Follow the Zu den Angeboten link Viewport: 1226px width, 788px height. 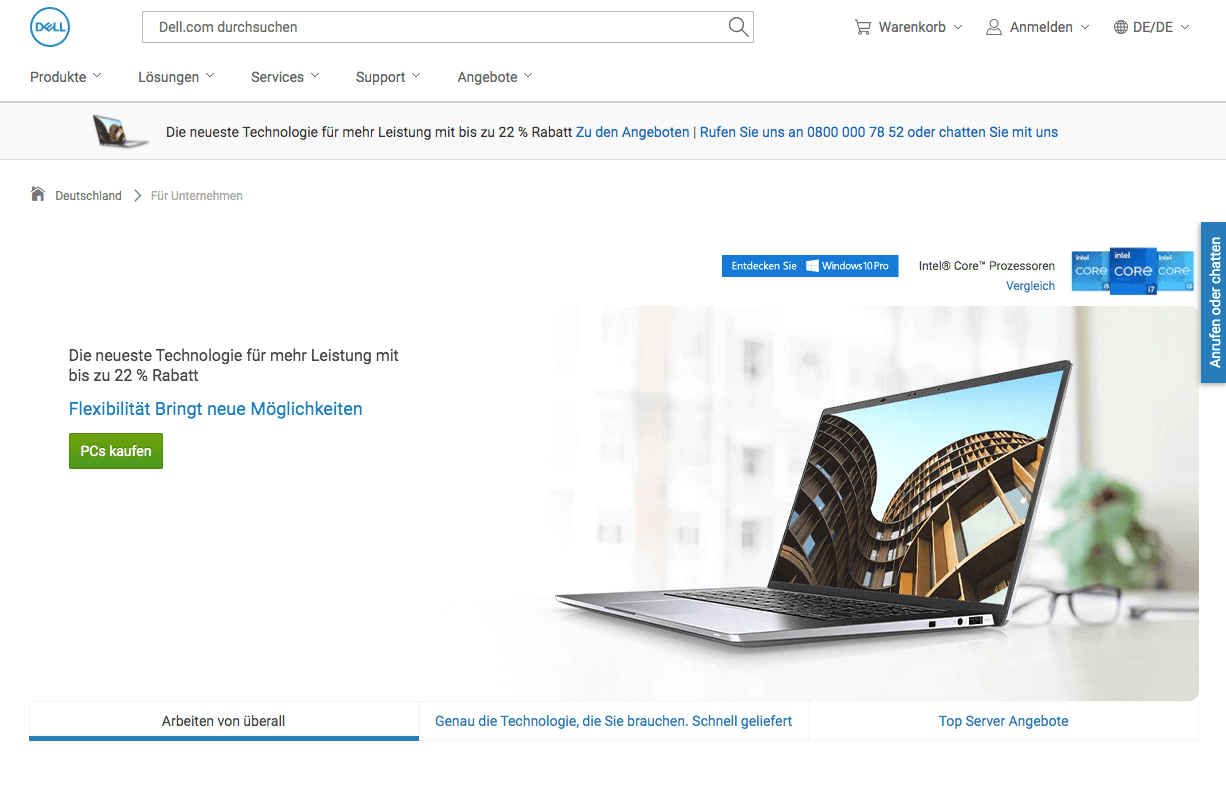(x=633, y=132)
